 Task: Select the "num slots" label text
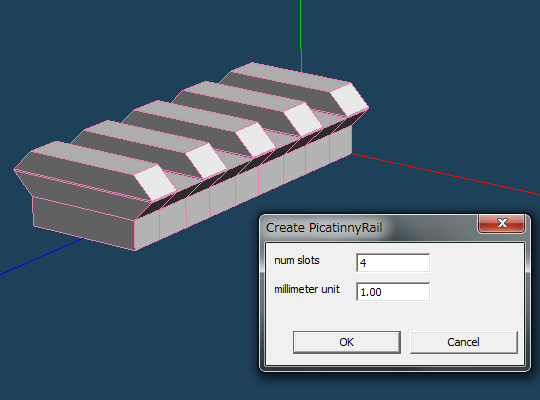click(x=297, y=260)
